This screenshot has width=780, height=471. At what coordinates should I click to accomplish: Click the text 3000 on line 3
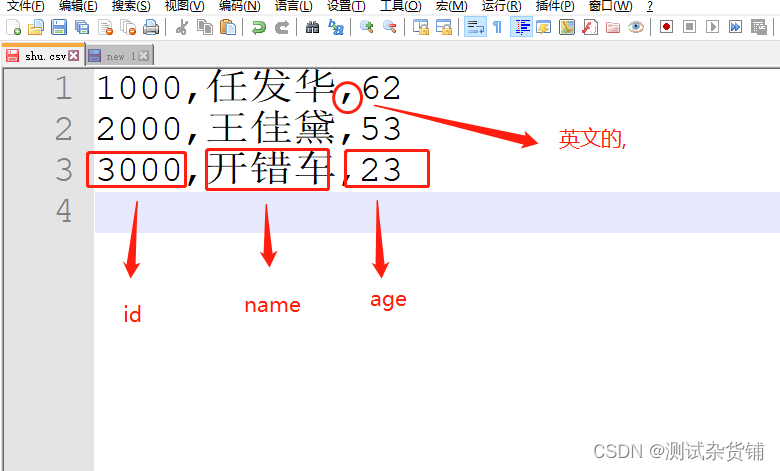(139, 170)
